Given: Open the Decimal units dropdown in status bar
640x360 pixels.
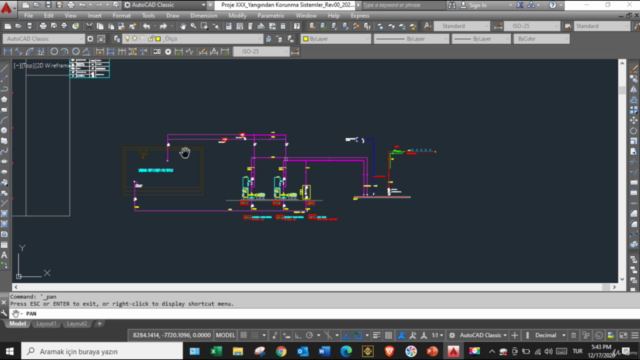Looking at the screenshot, I should [550, 336].
